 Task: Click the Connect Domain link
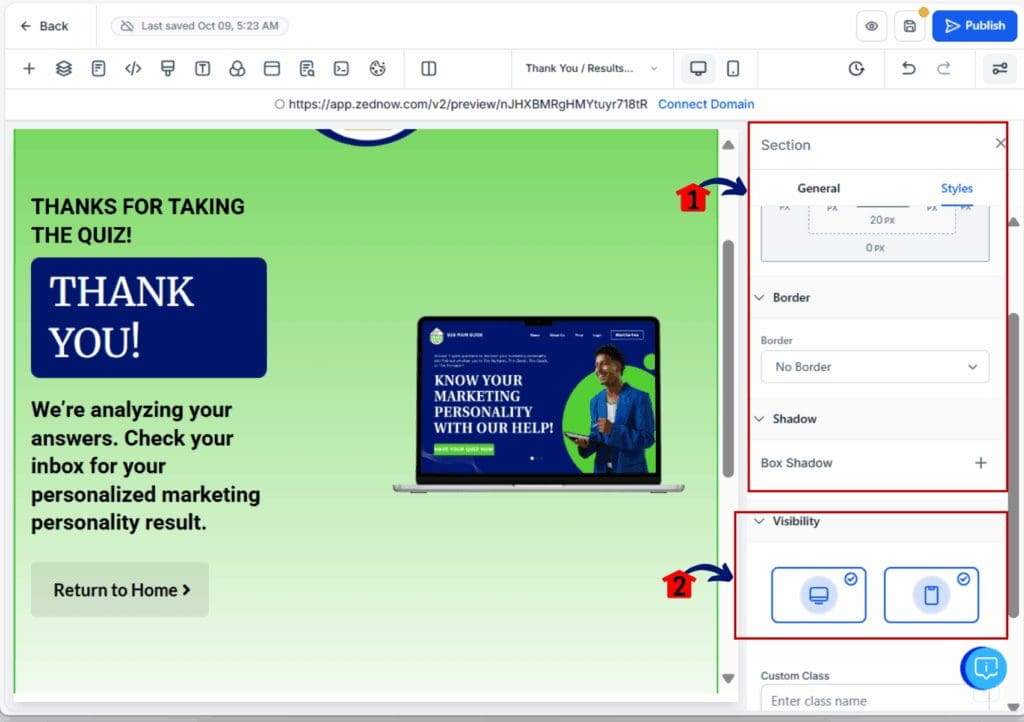tap(706, 104)
